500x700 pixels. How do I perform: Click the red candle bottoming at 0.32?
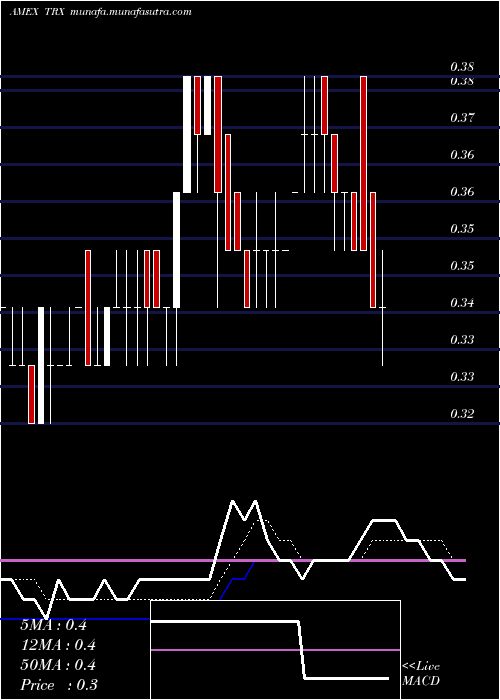pyautogui.click(x=31, y=394)
